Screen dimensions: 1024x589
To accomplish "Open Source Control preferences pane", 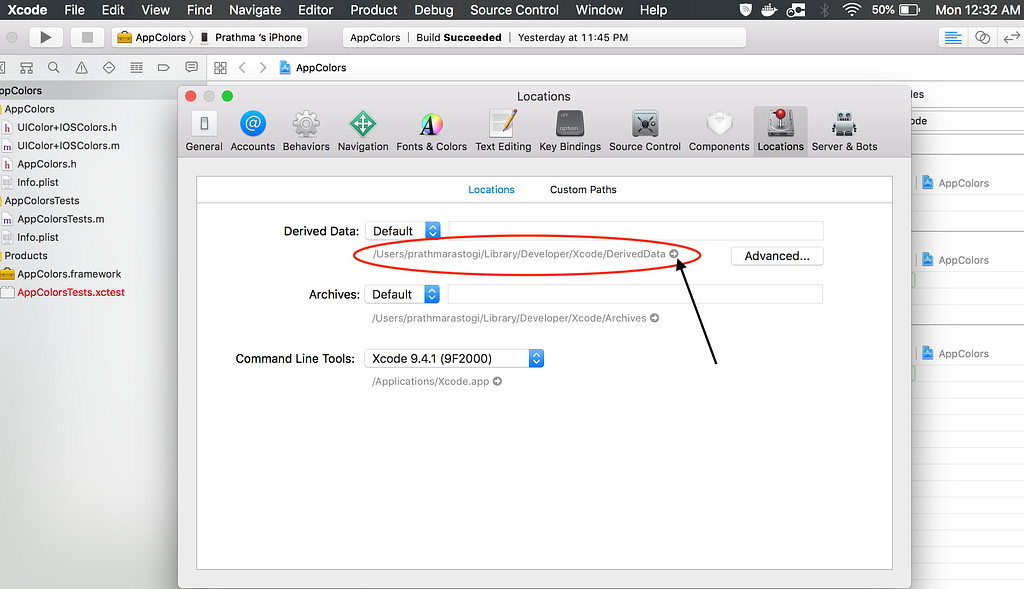I will (x=645, y=131).
